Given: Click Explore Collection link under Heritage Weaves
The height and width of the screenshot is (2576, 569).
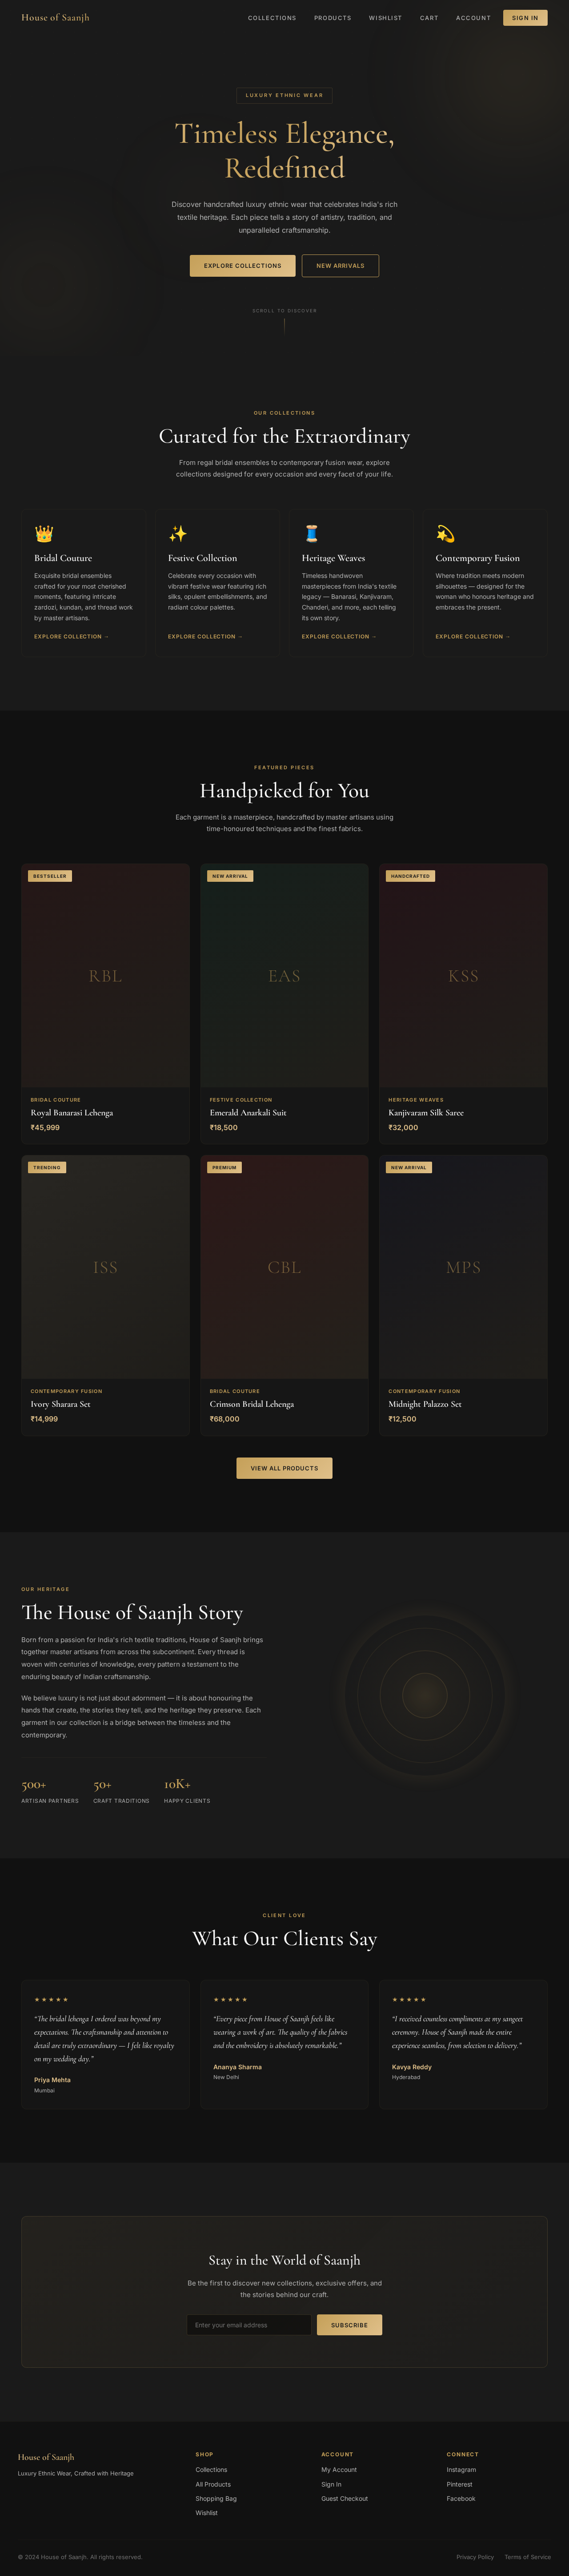Looking at the screenshot, I should (339, 637).
